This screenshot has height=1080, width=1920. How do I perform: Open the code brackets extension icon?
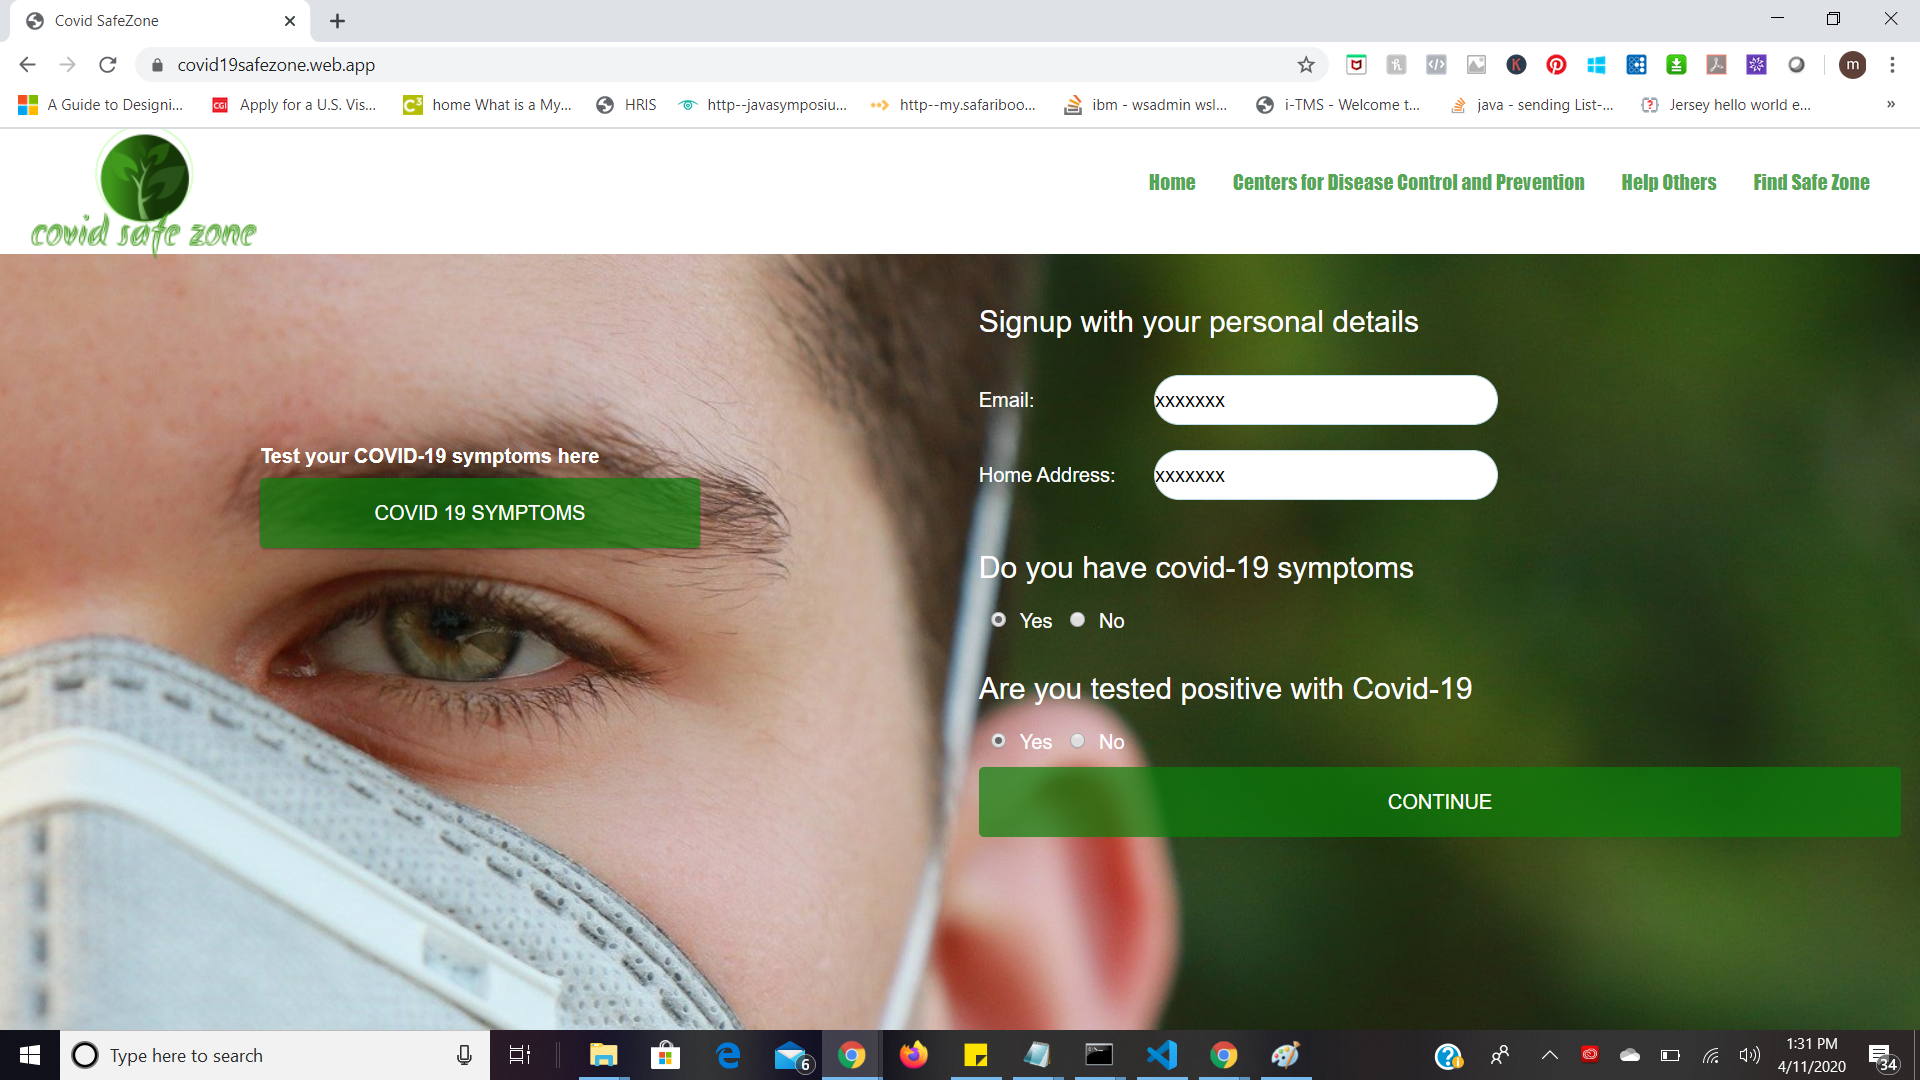[x=1436, y=65]
